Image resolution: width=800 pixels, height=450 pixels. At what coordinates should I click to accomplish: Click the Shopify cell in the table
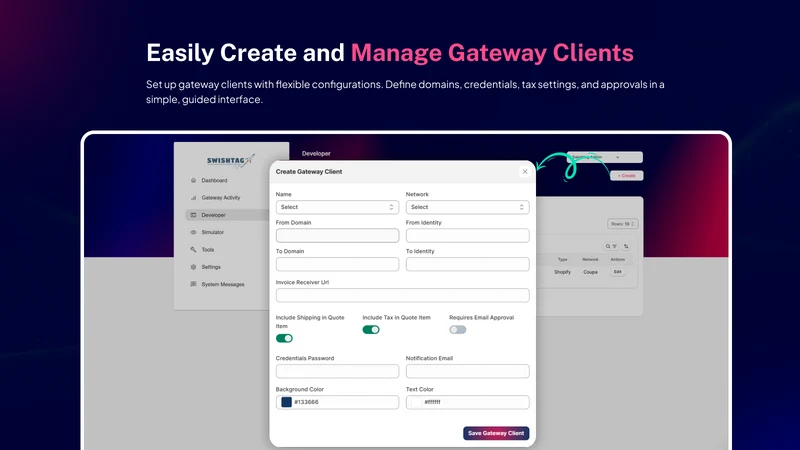point(562,272)
